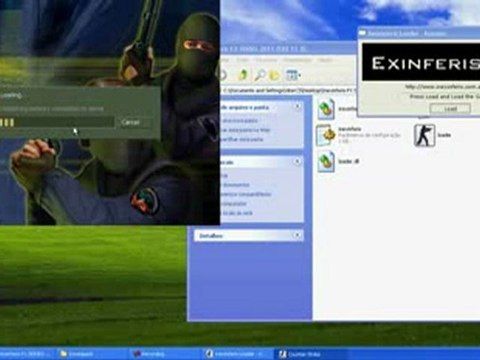Screen dimensions: 480x360
Task: Switch to the folder window taskbar button
Action: click(92, 354)
